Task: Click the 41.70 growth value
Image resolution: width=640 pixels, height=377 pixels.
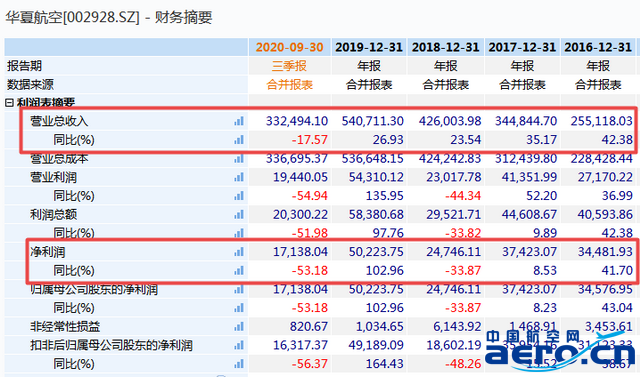Action: [617, 271]
